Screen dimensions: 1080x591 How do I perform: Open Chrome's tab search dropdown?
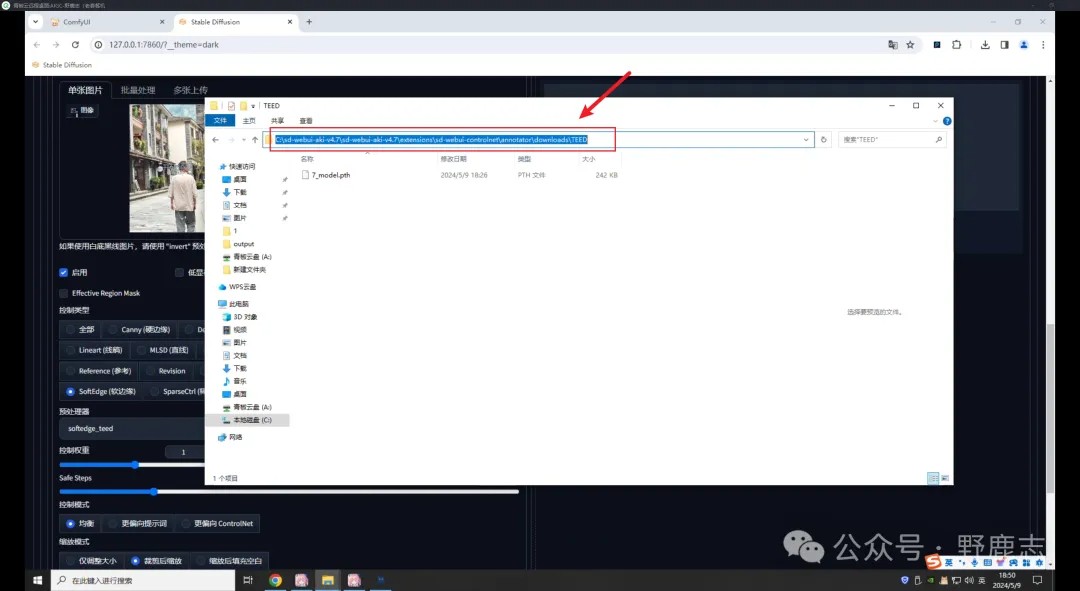36,22
